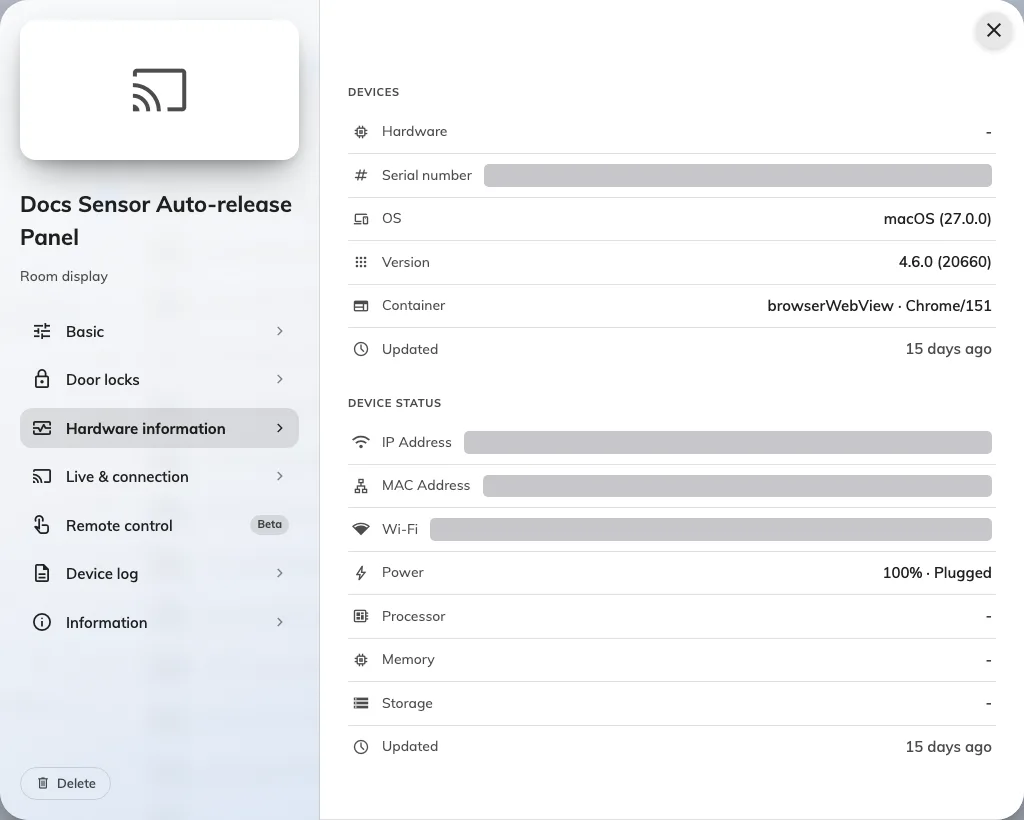Click the OS devices icon
Screen dimensions: 1024x820
click(360, 219)
